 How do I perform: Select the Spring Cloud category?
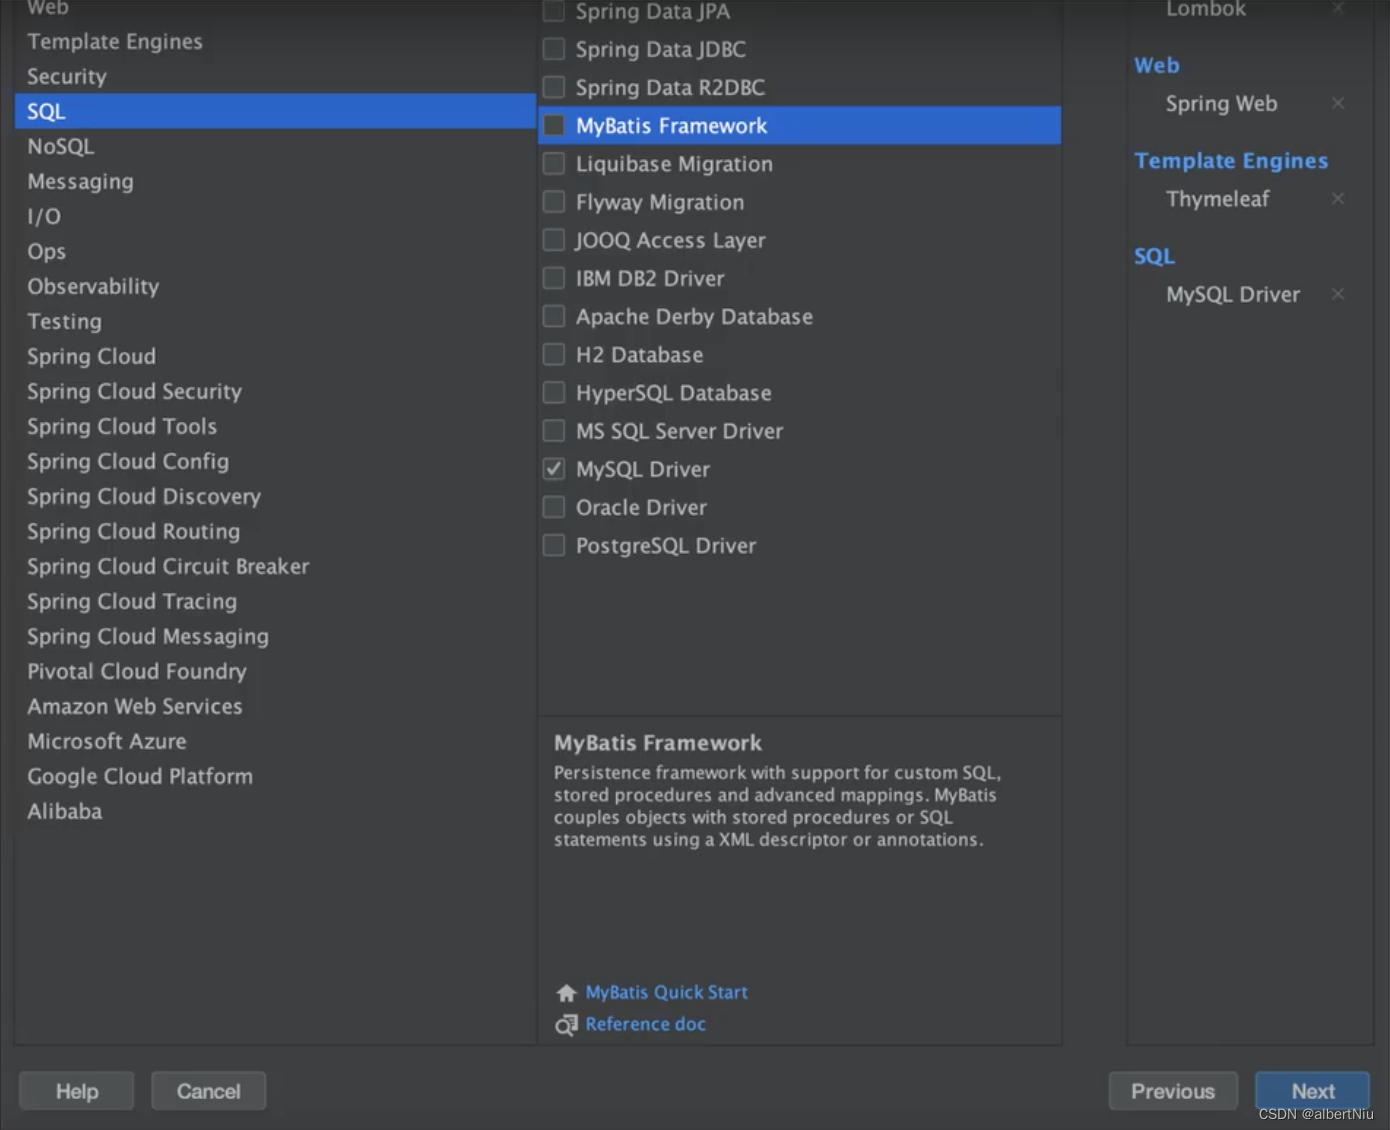point(275,357)
